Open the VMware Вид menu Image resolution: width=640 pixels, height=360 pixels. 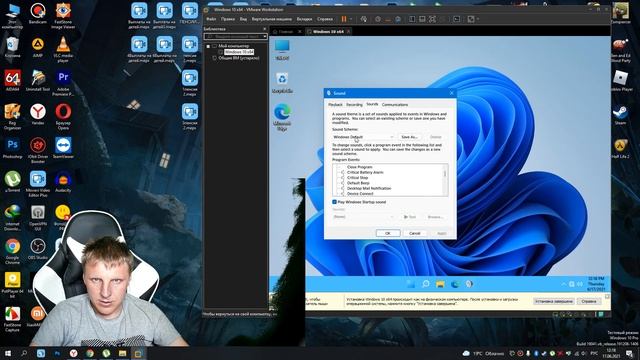(x=243, y=19)
